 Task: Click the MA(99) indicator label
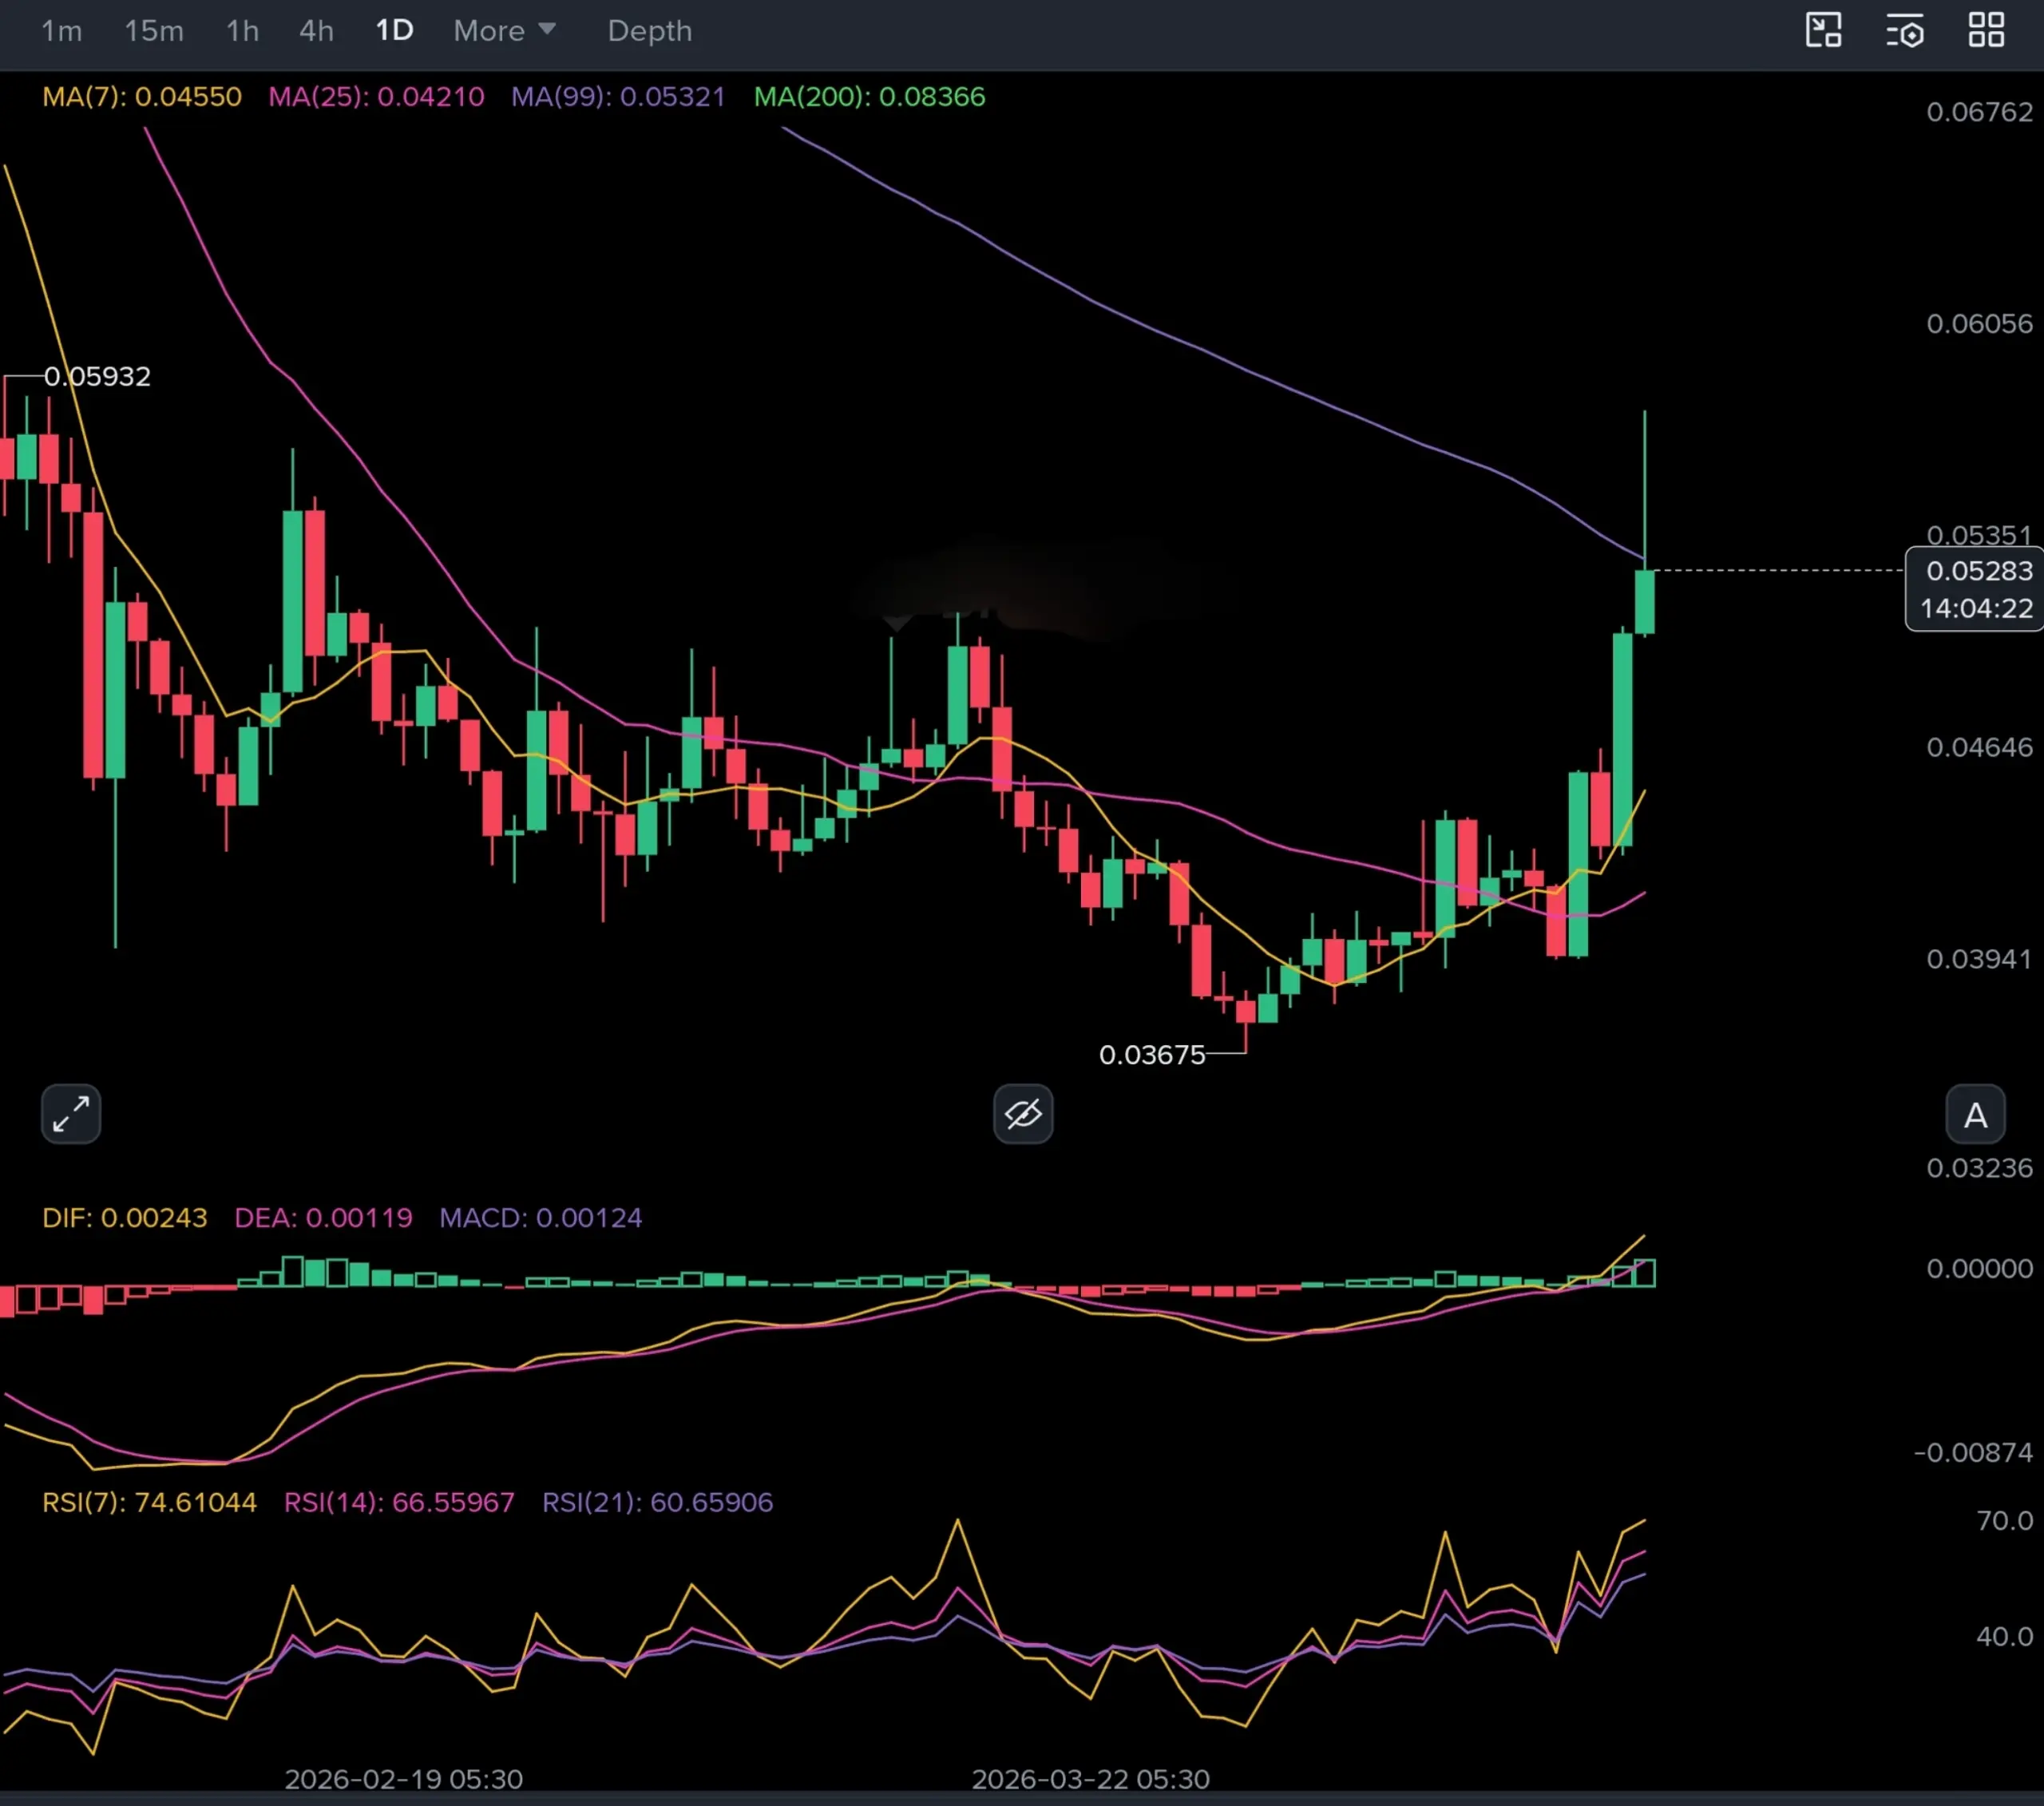618,97
